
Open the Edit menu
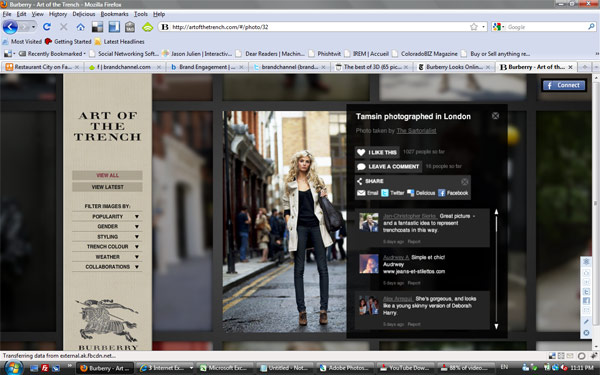(x=21, y=14)
